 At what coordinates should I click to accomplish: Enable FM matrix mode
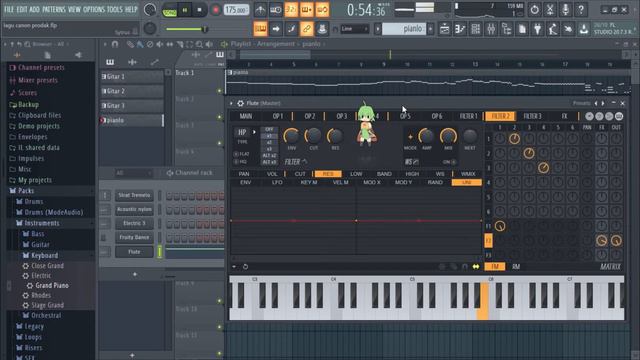pos(495,267)
